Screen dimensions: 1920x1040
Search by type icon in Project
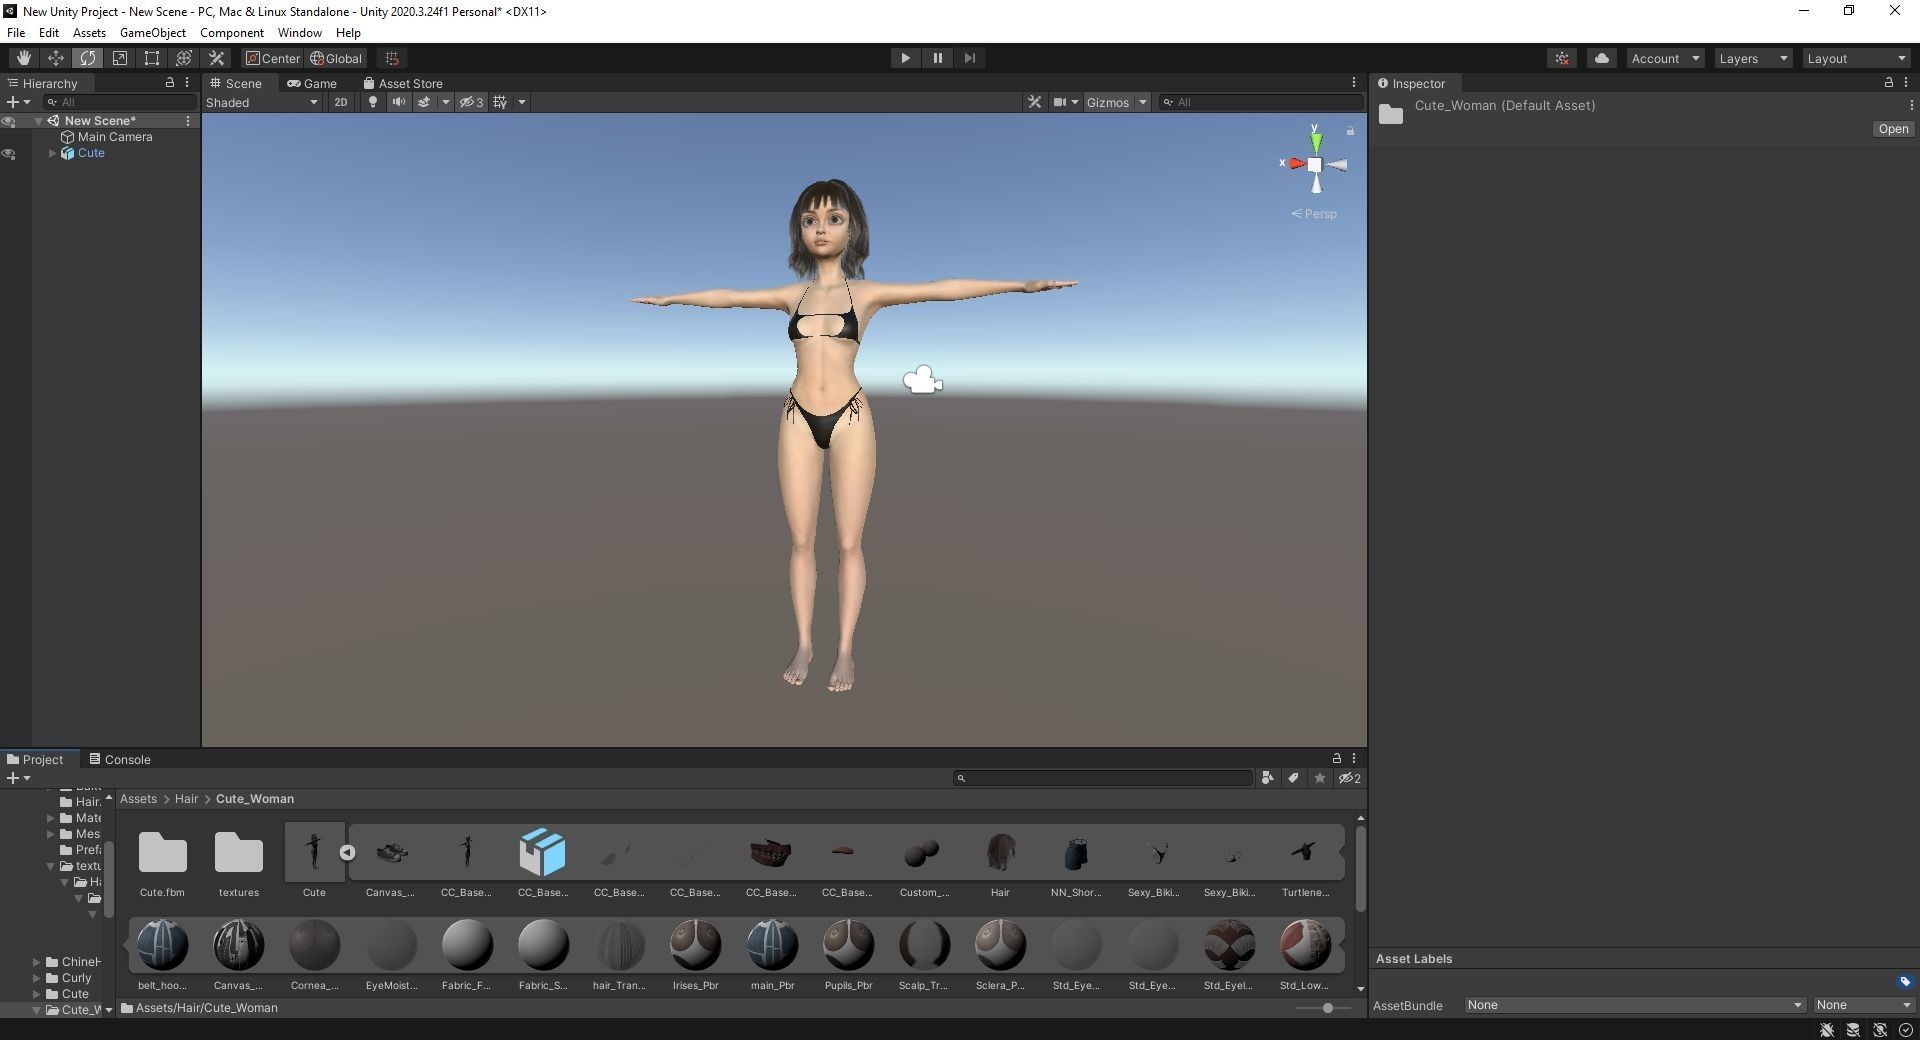click(x=1268, y=778)
